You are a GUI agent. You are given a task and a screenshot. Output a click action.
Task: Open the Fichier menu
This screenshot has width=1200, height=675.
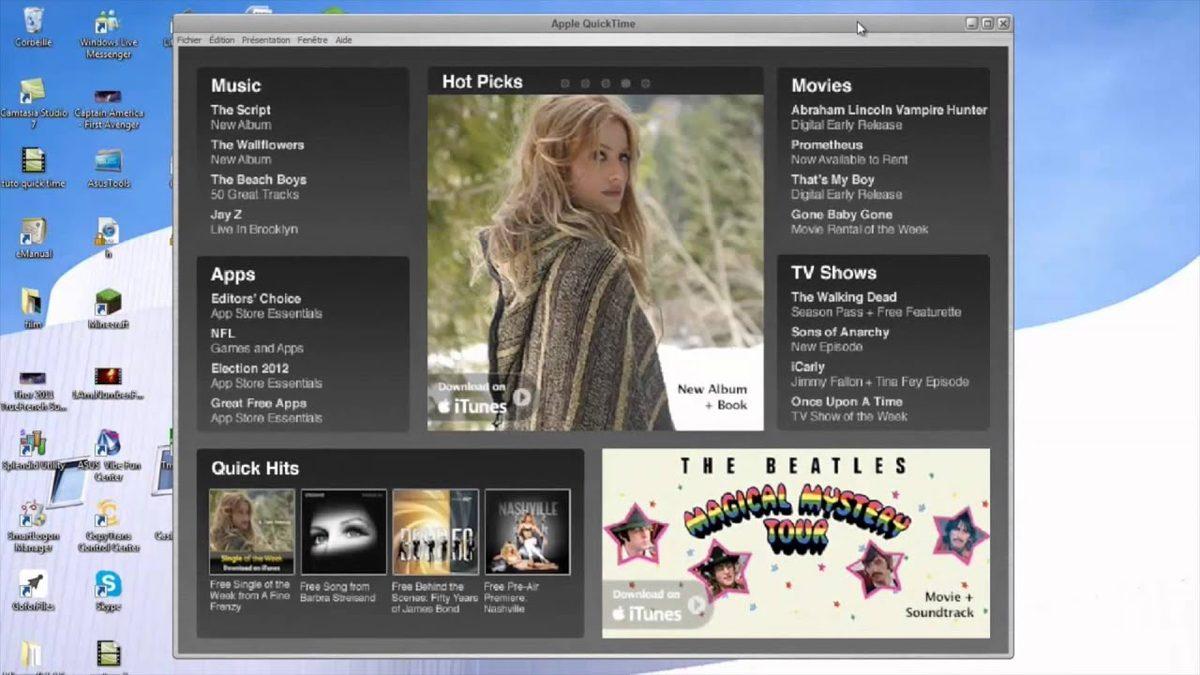click(x=189, y=40)
